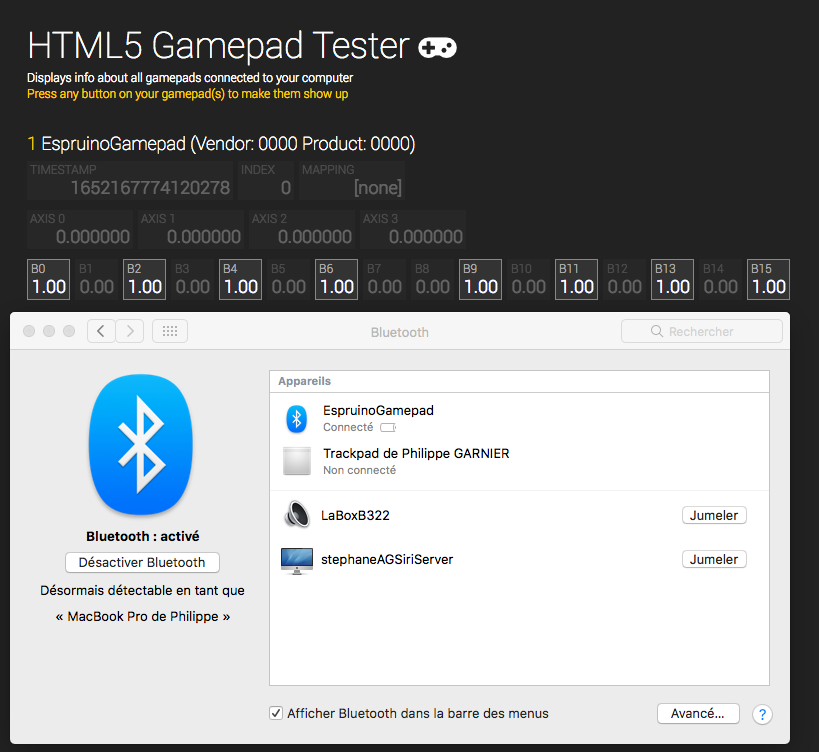Click the AXIS 1 value box
819x752 pixels.
click(191, 229)
